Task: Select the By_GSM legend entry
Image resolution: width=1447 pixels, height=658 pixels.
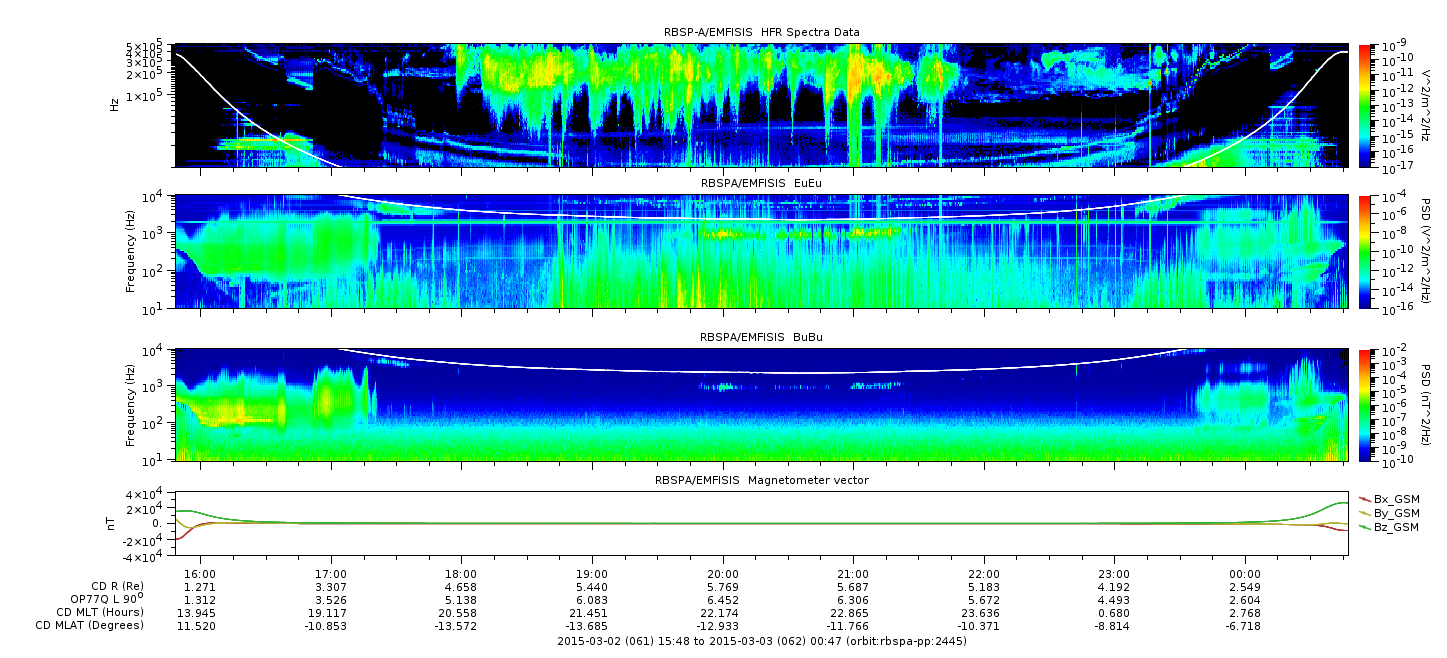Action: [x=1395, y=513]
